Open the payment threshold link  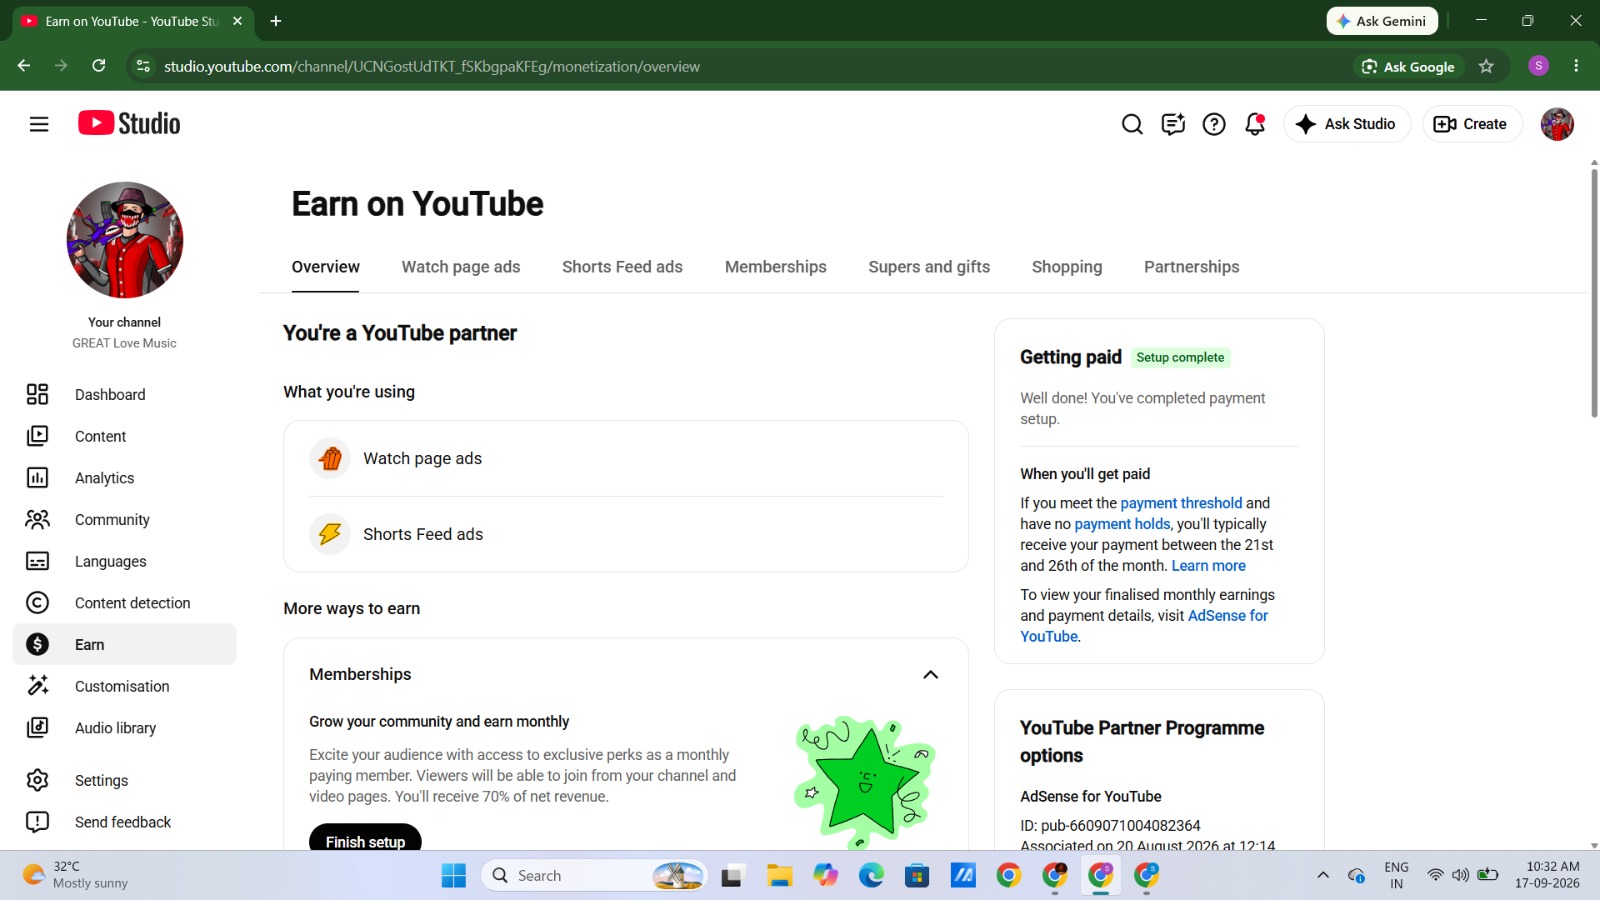point(1181,503)
